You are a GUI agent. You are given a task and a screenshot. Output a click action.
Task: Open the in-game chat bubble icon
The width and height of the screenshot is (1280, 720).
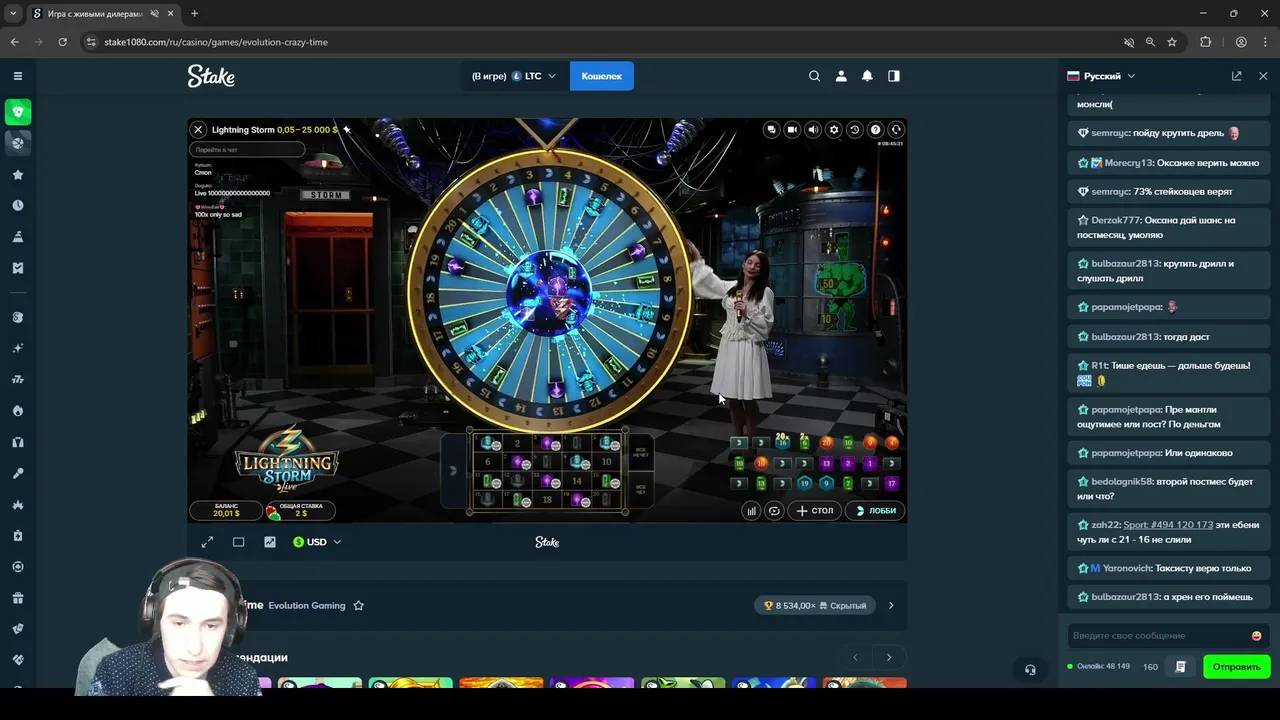click(771, 129)
